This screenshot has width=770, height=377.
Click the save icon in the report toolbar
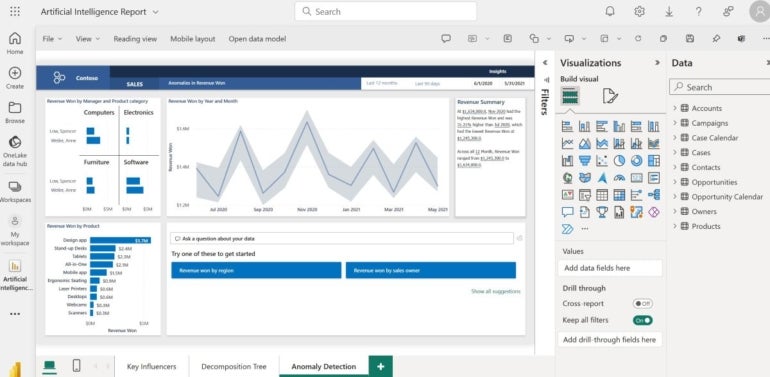[x=690, y=39]
